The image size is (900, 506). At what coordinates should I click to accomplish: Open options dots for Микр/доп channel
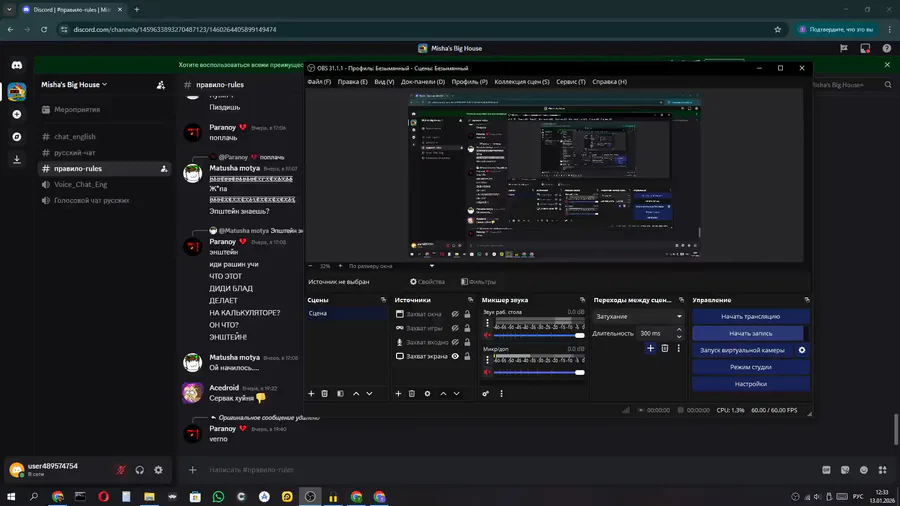tap(487, 360)
